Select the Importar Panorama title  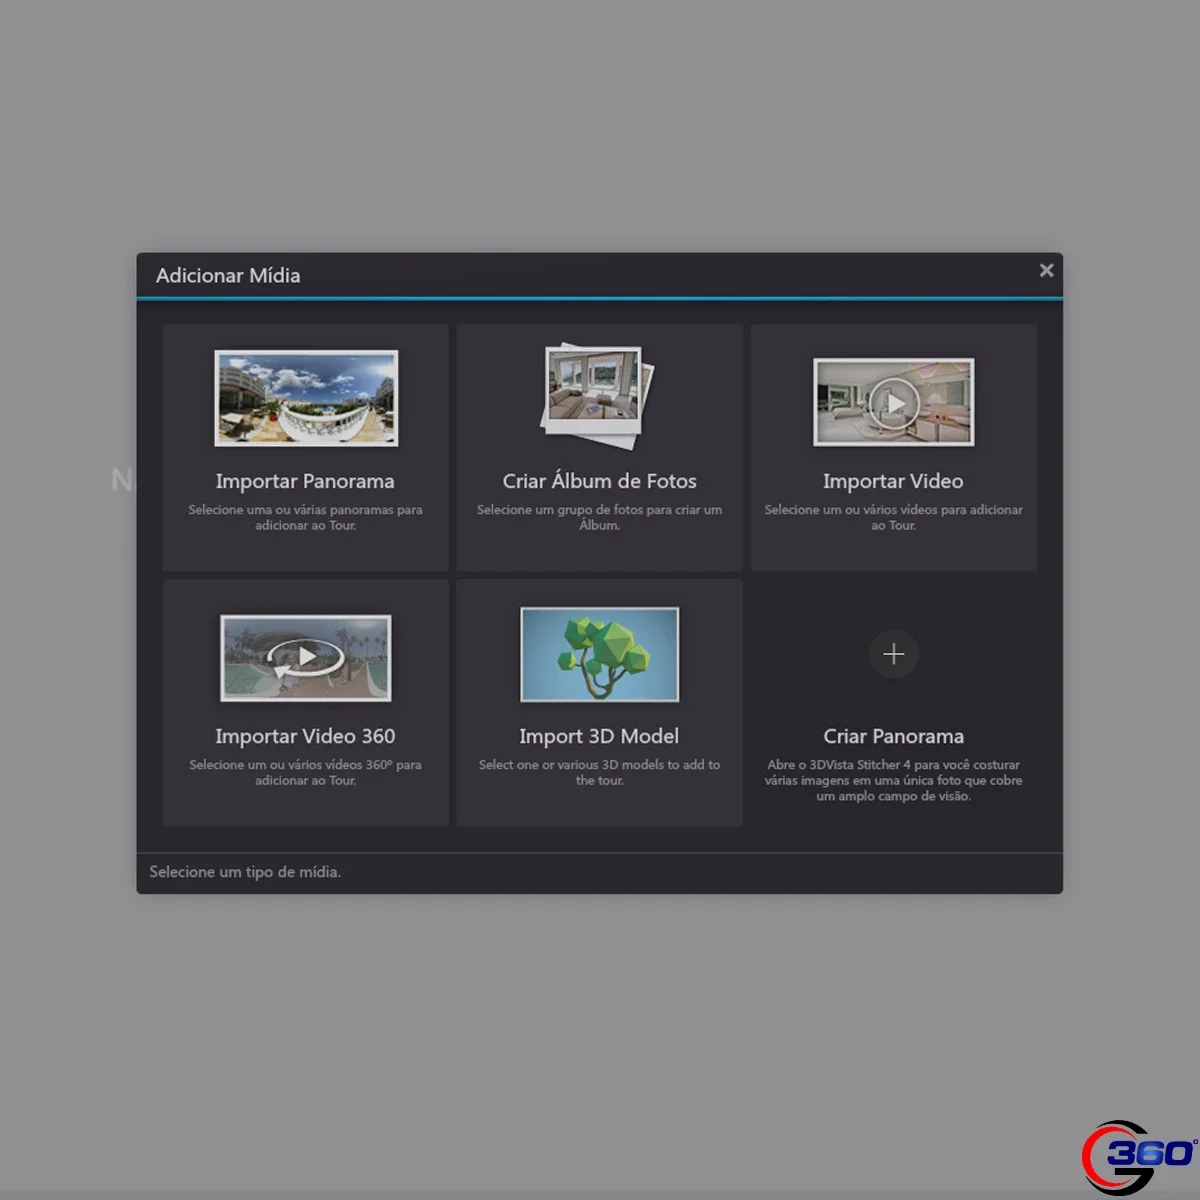[x=305, y=481]
